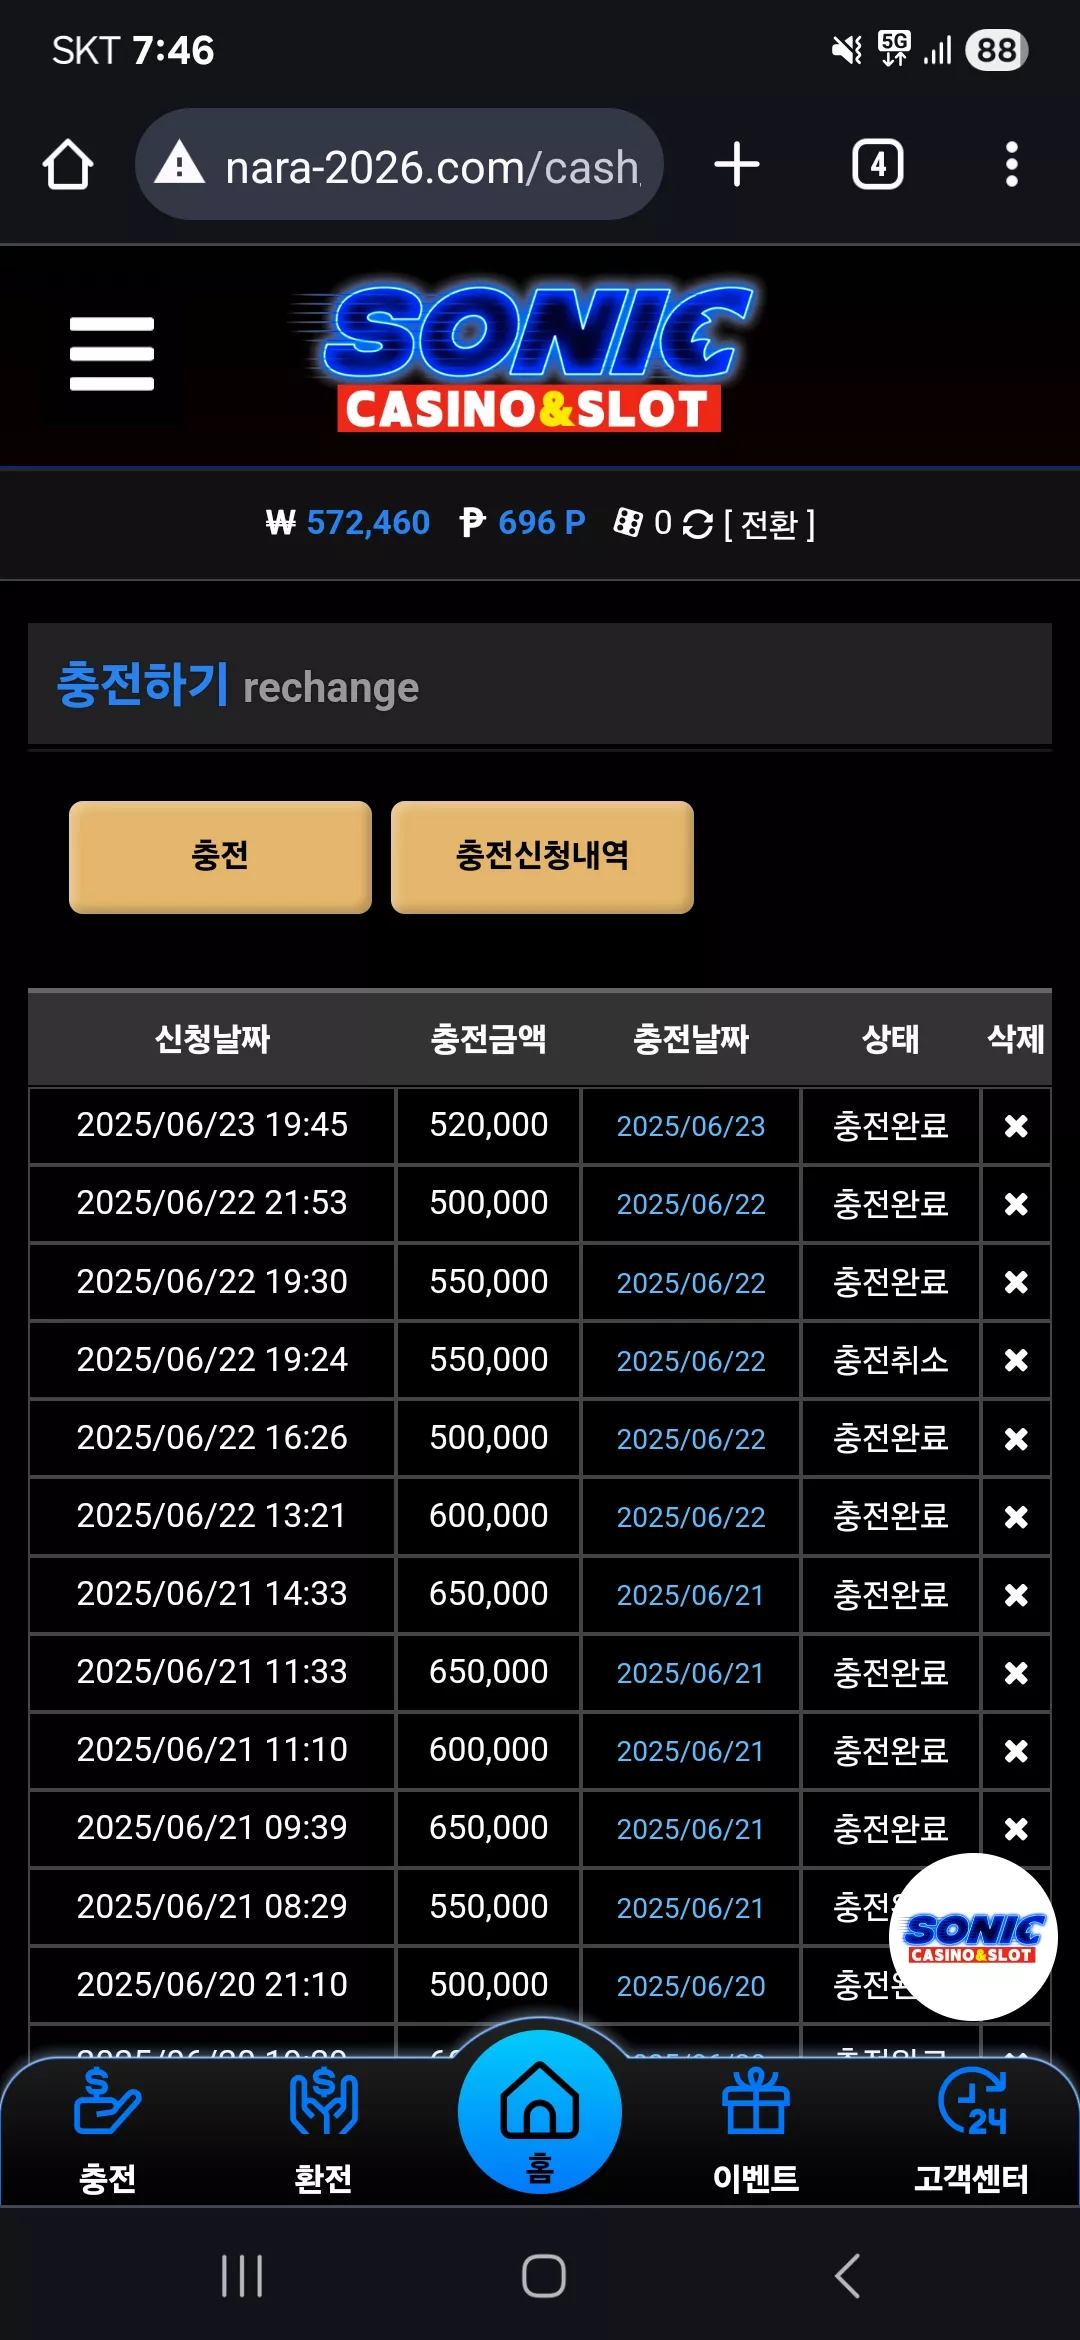Tap the floating Sonic round badge
This screenshot has height=2340, width=1080.
(x=973, y=1937)
